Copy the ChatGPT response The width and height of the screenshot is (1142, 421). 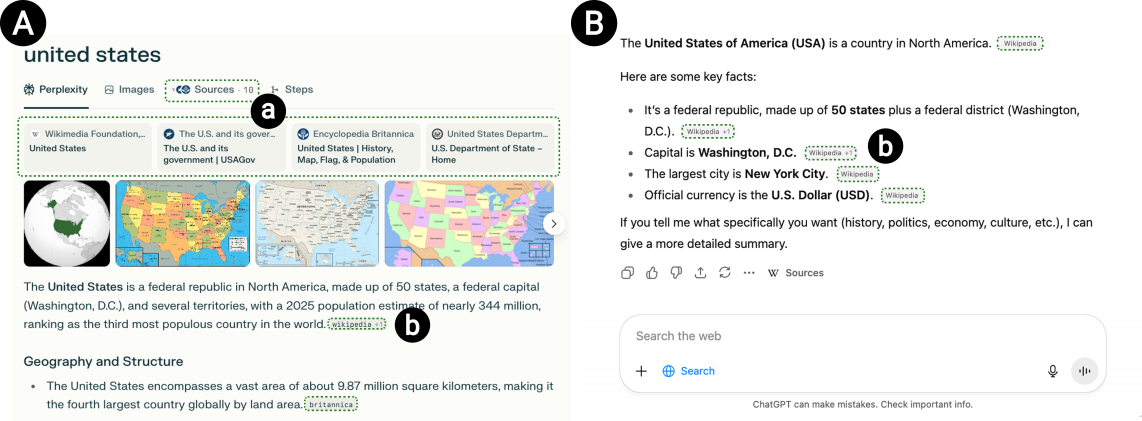[x=628, y=273]
